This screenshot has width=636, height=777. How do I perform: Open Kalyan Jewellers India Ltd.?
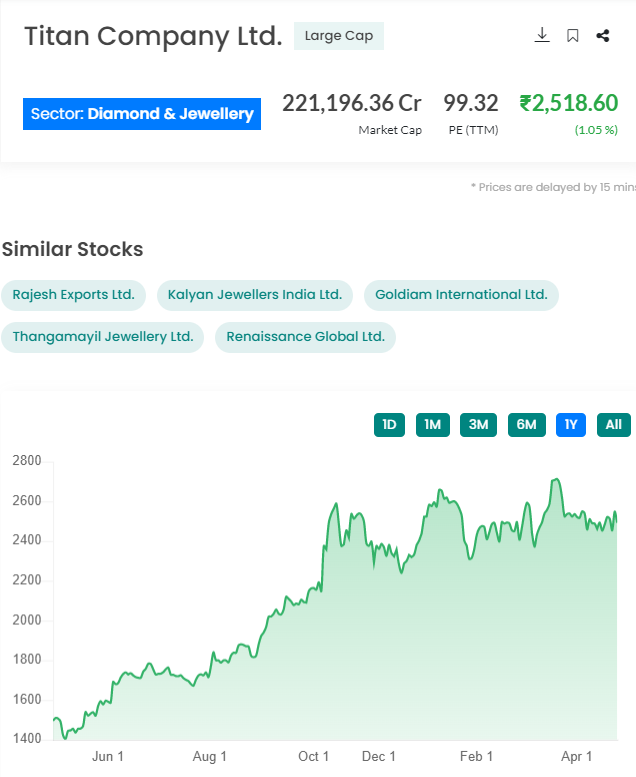[255, 295]
